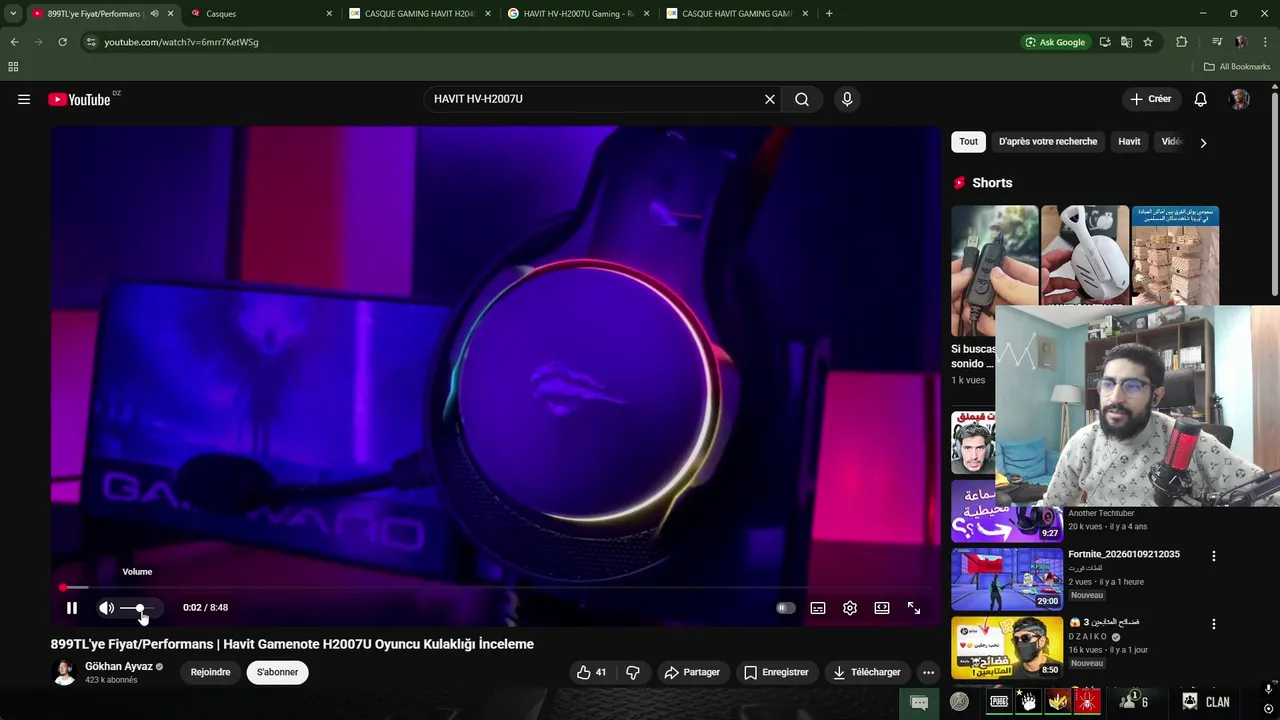This screenshot has width=1280, height=720.
Task: Download the video with Télécharger
Action: (867, 672)
